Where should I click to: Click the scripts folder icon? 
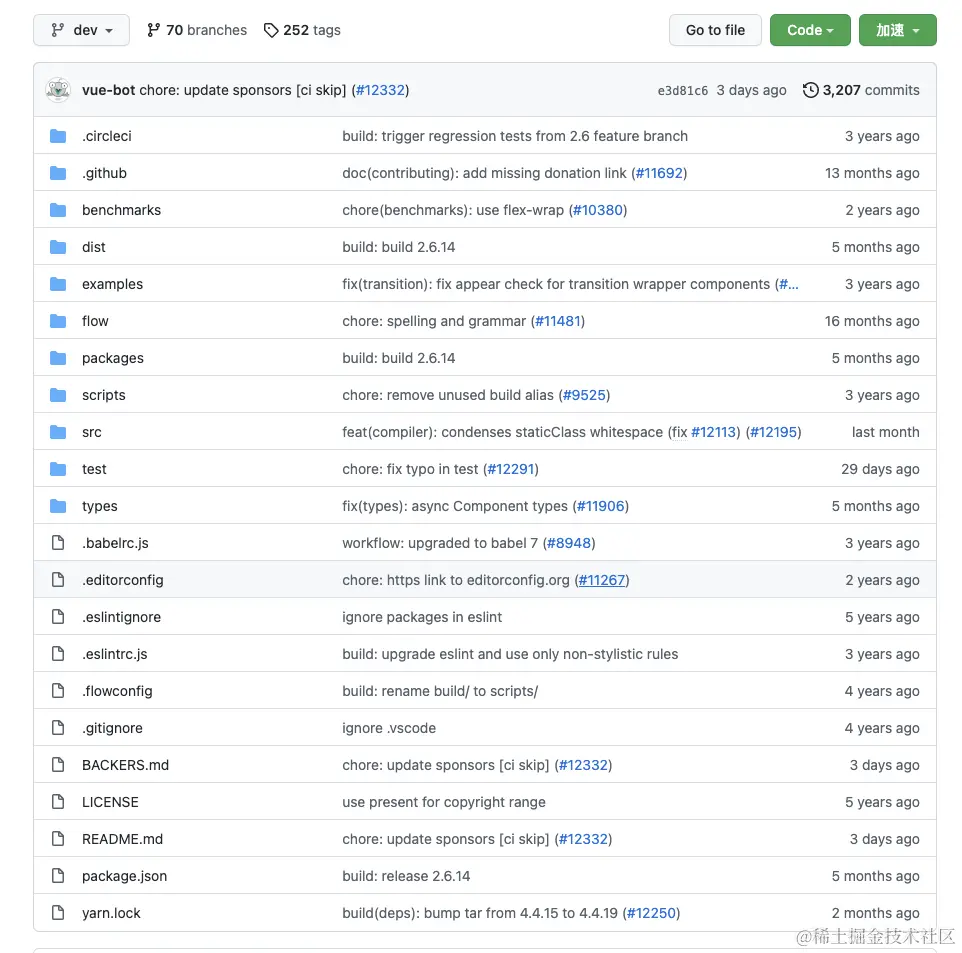coord(58,395)
